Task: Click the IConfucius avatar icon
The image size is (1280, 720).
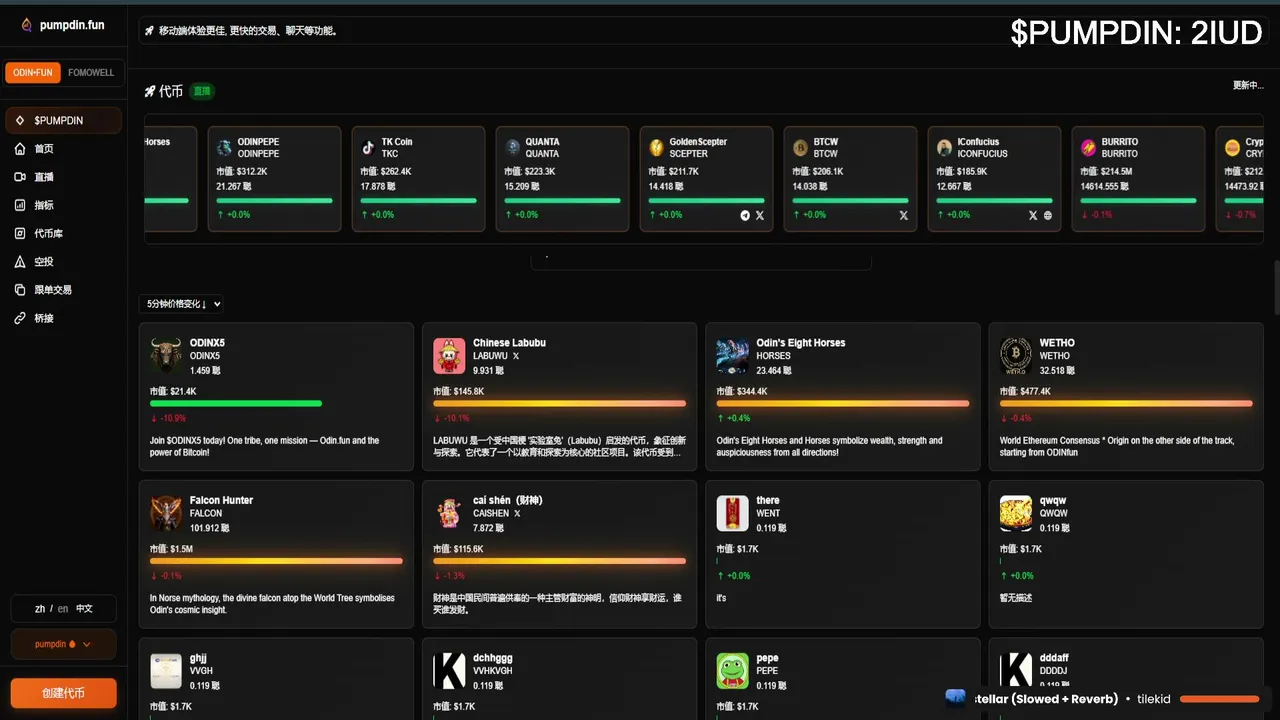Action: [944, 148]
